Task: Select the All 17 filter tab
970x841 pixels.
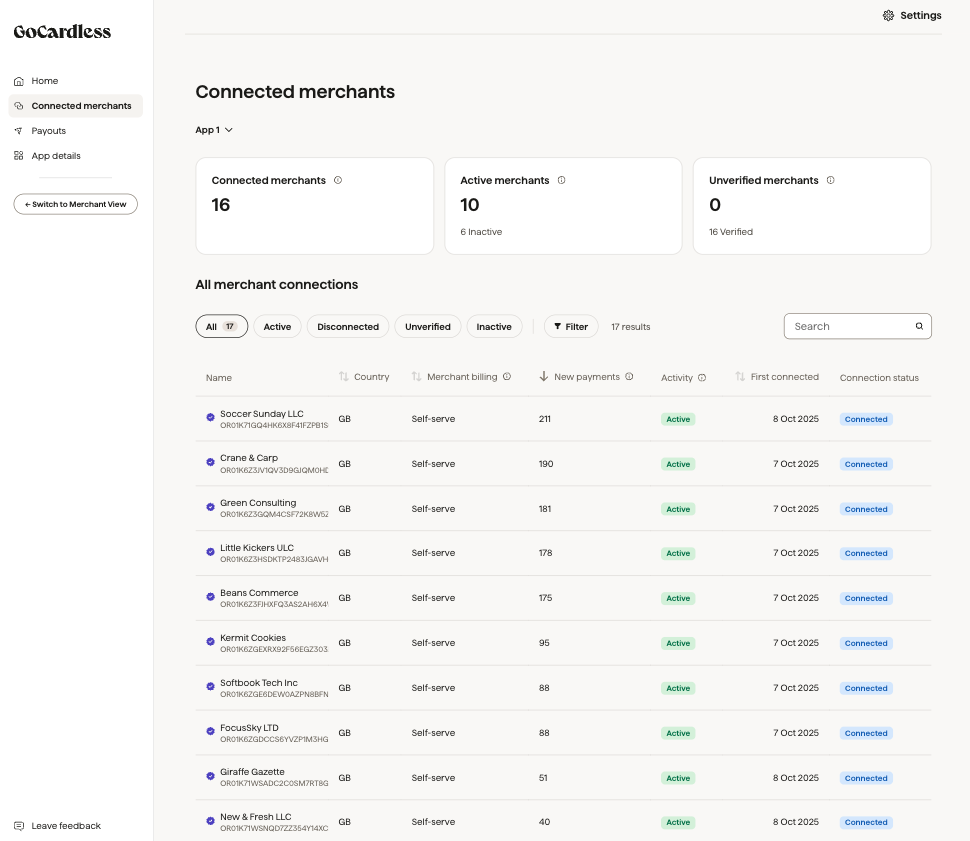Action: [221, 327]
